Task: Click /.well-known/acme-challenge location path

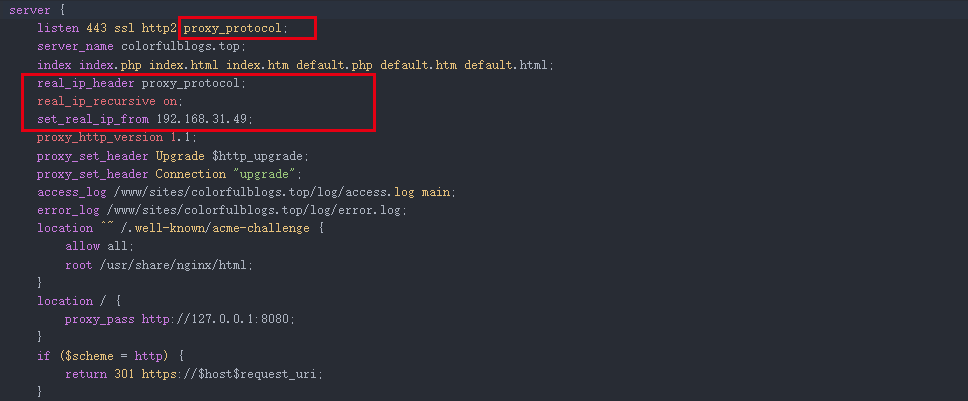Action: 215,228
